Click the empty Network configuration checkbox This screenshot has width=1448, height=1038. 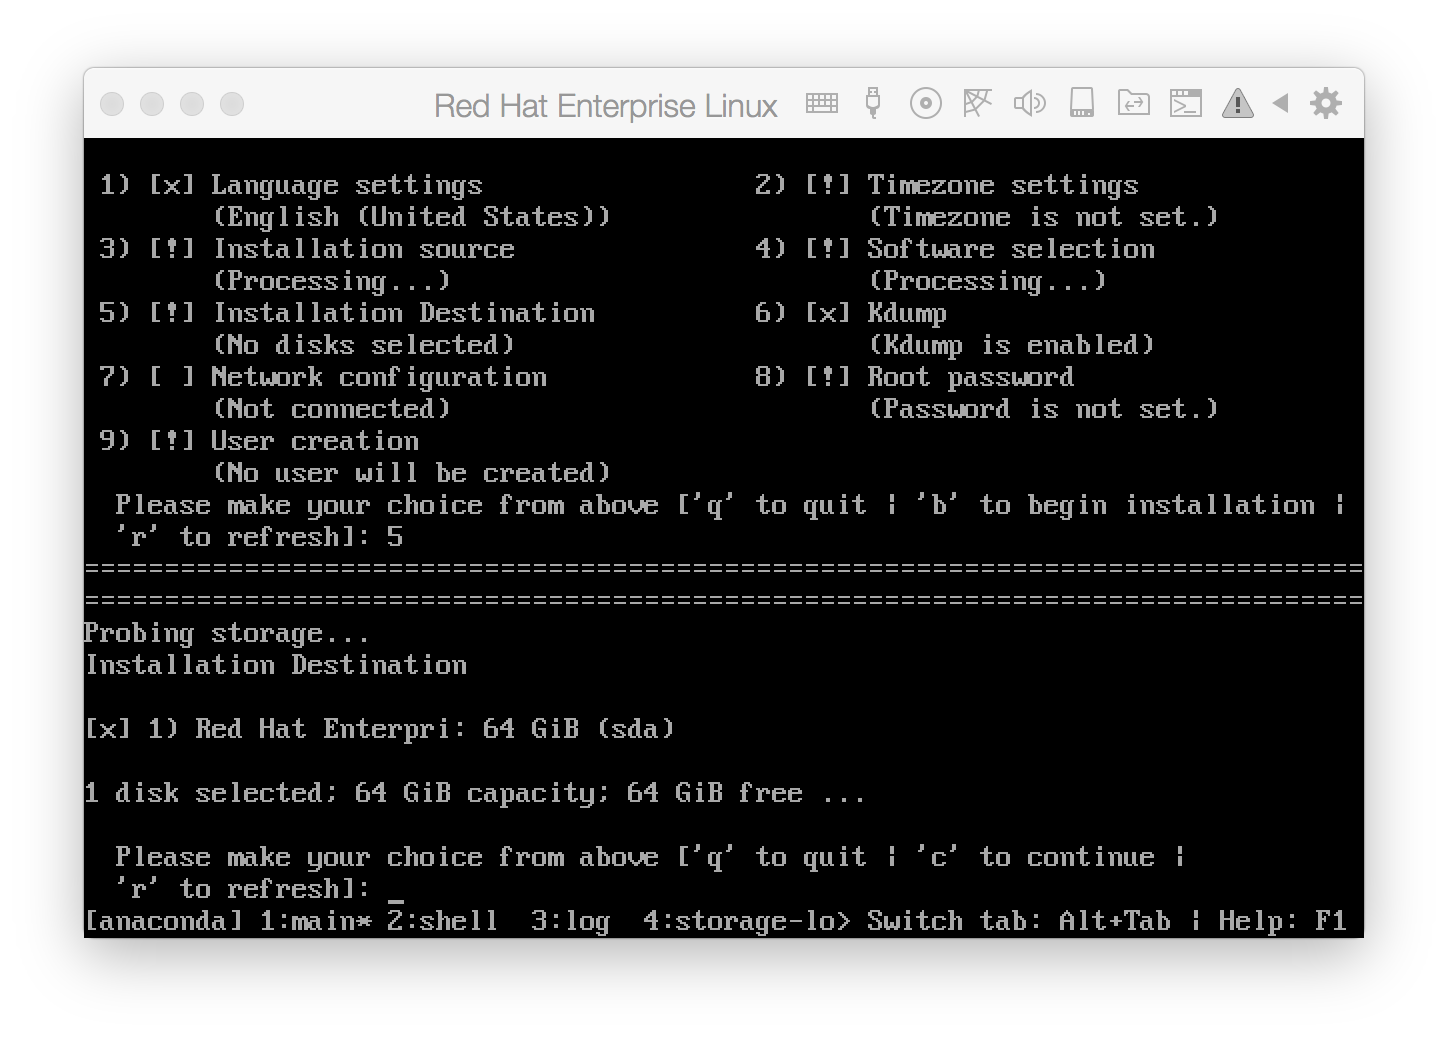click(x=171, y=378)
